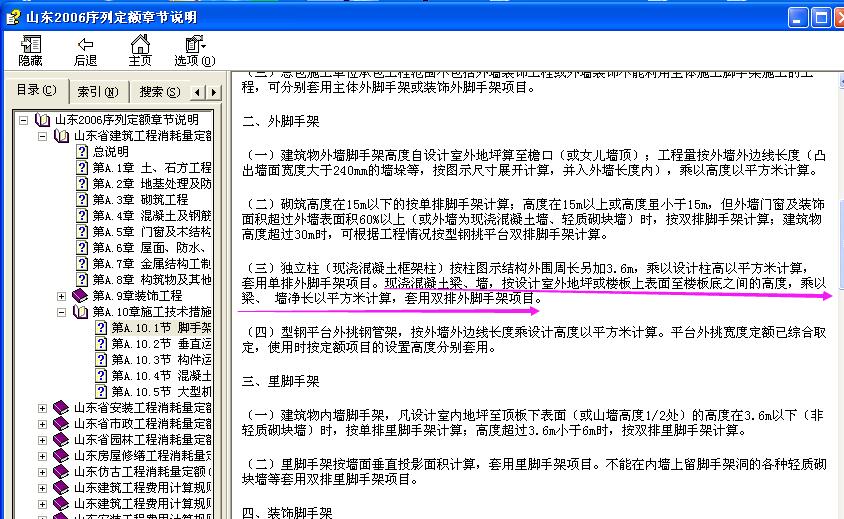The image size is (844, 519).
Task: Click the page icon beside 第A.7章
Action: click(x=82, y=264)
